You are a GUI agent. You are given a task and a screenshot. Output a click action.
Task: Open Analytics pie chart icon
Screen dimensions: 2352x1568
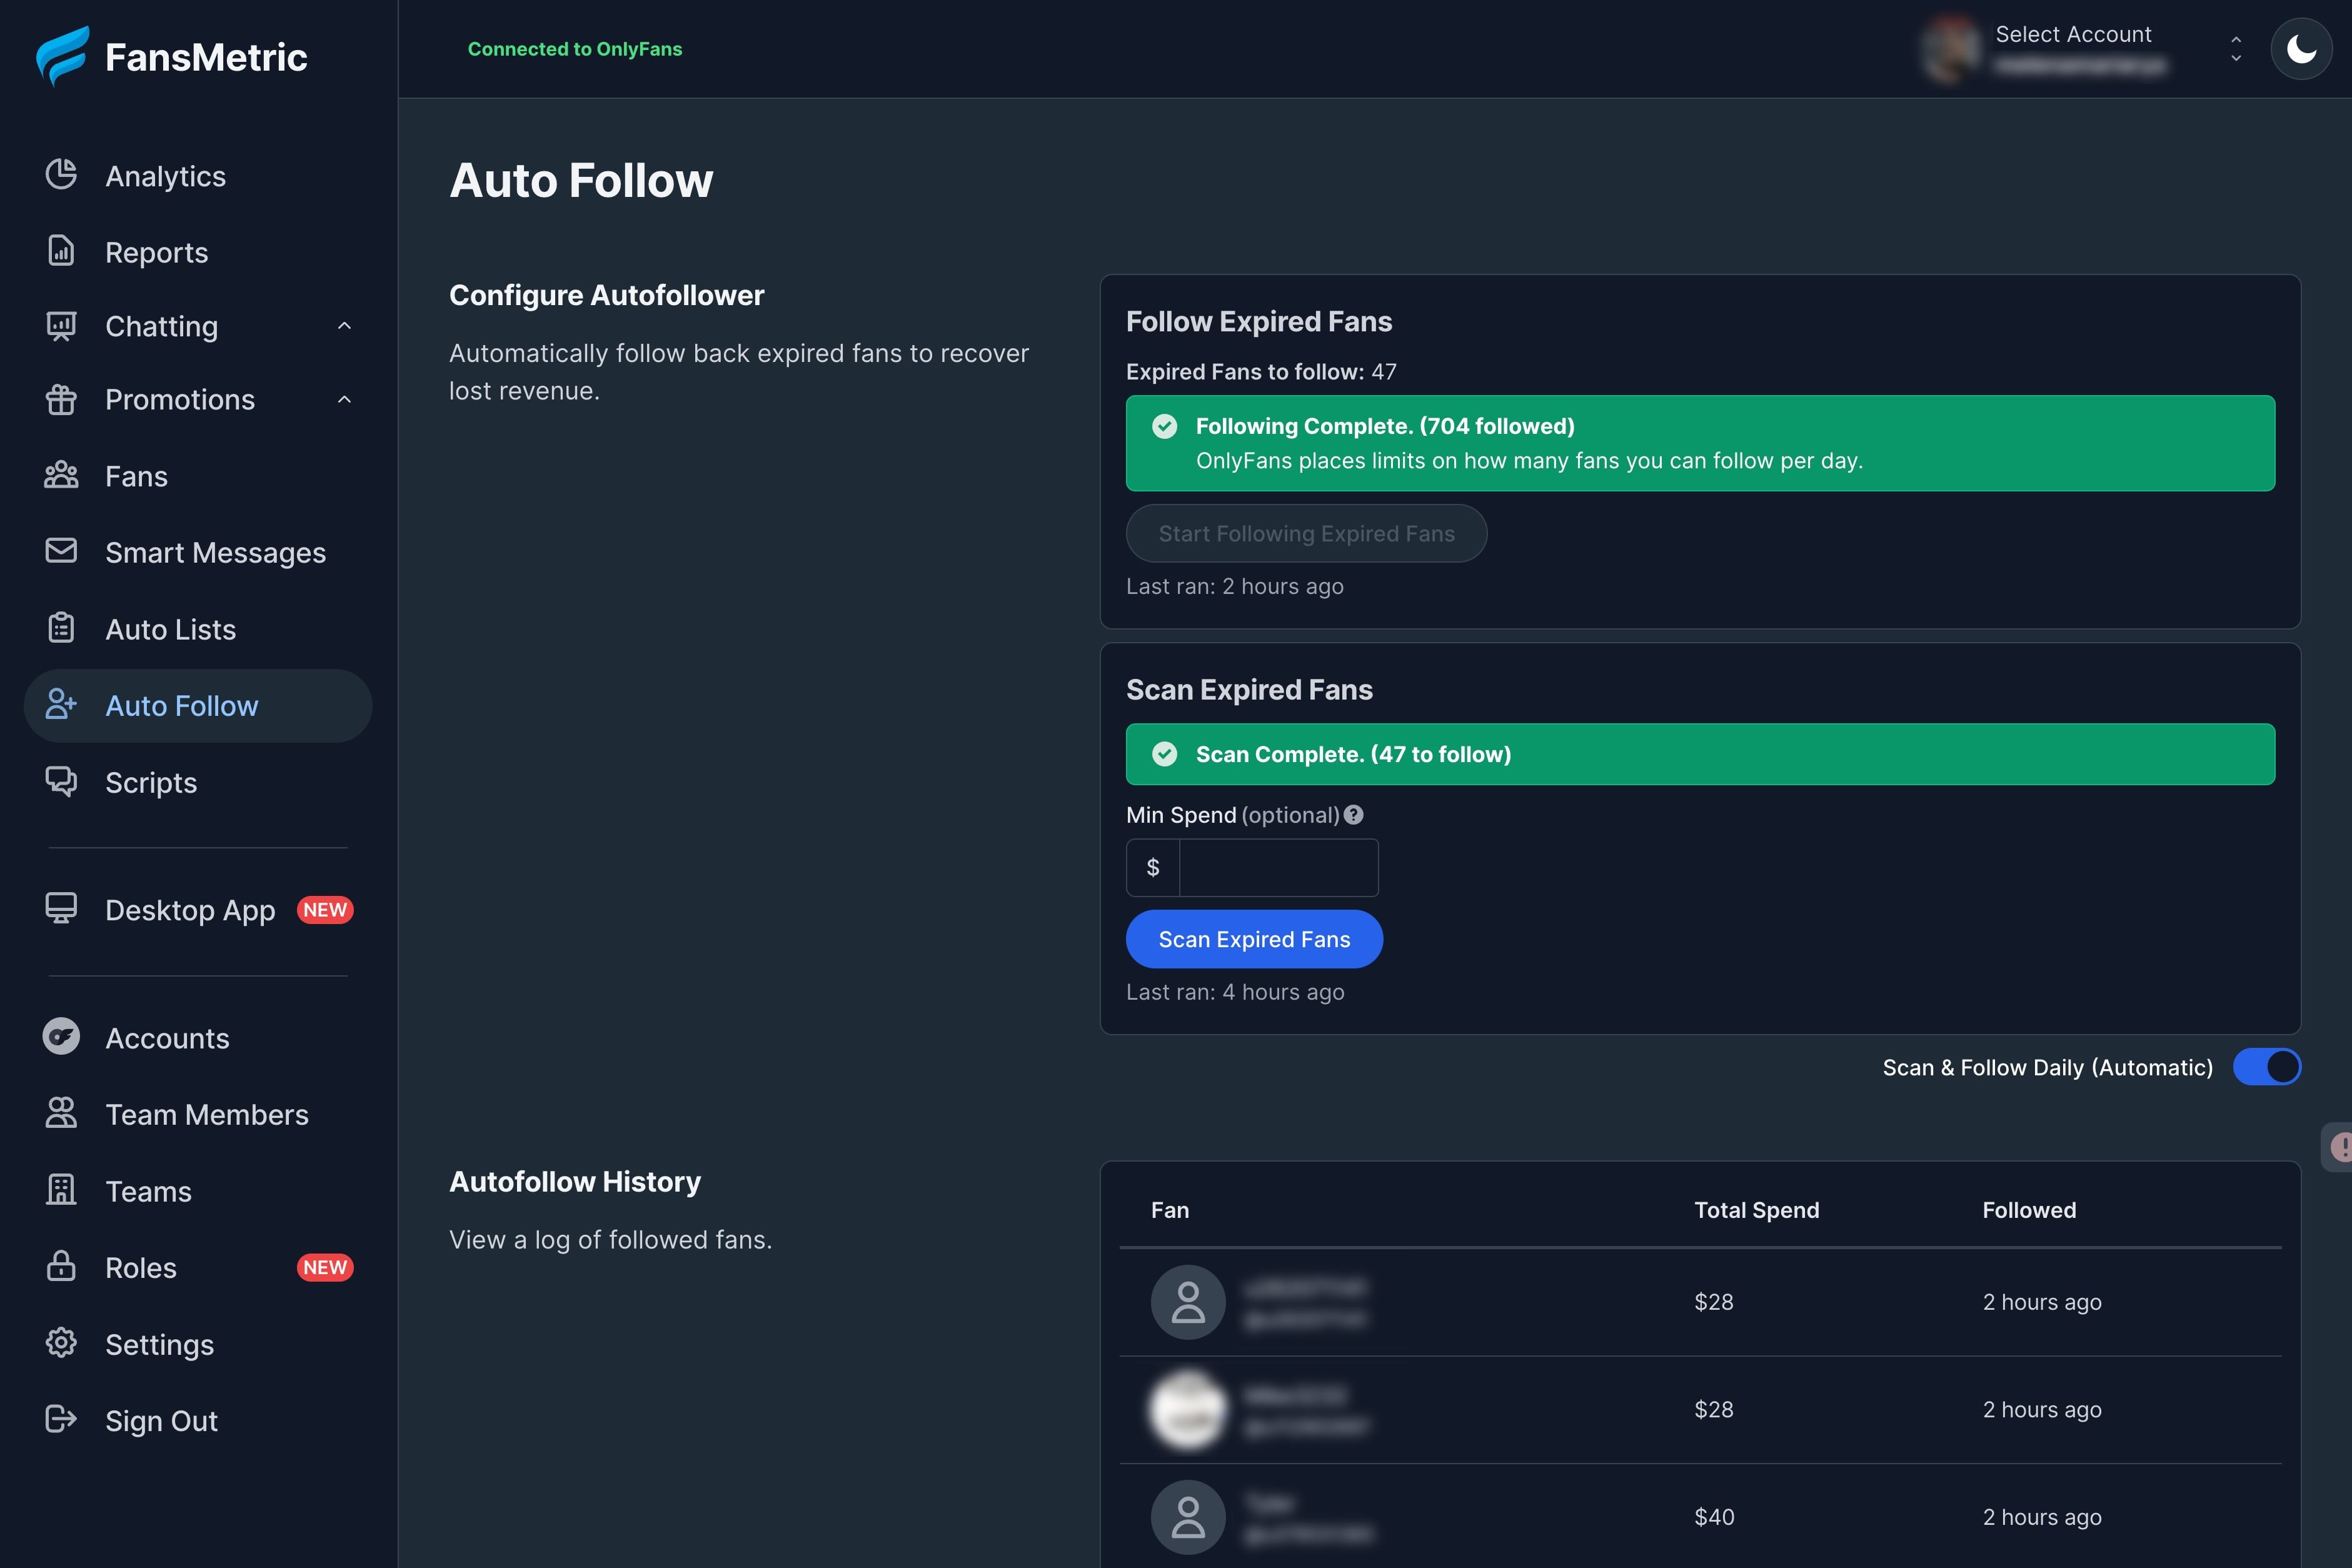coord(61,174)
